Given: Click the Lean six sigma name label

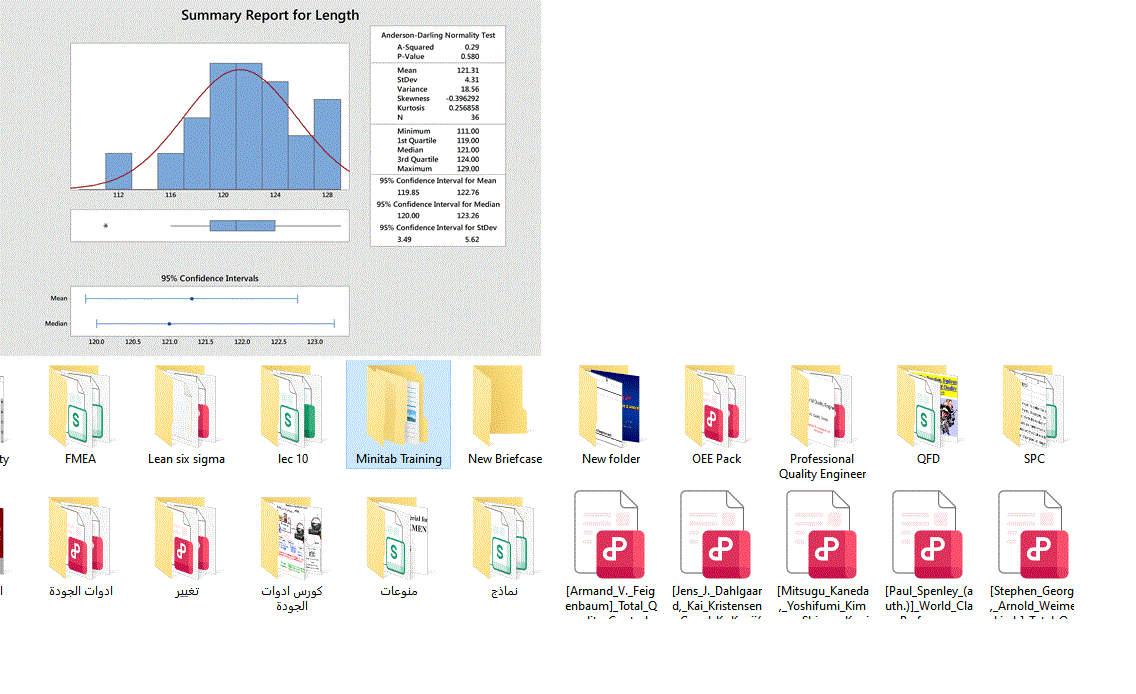Looking at the screenshot, I should click(x=186, y=459).
